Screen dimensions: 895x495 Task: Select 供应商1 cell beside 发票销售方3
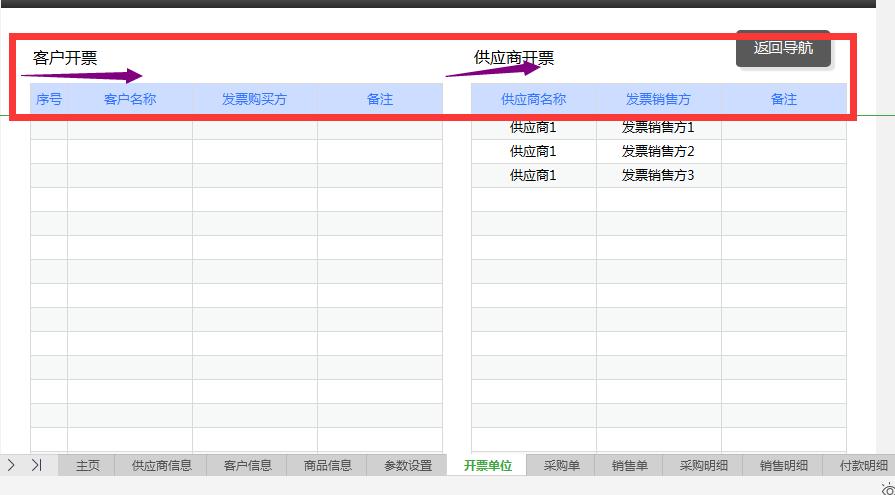[x=534, y=176]
